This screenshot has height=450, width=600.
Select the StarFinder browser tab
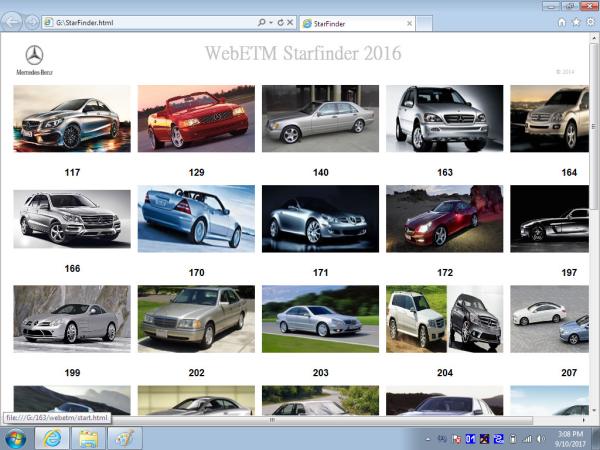click(357, 23)
